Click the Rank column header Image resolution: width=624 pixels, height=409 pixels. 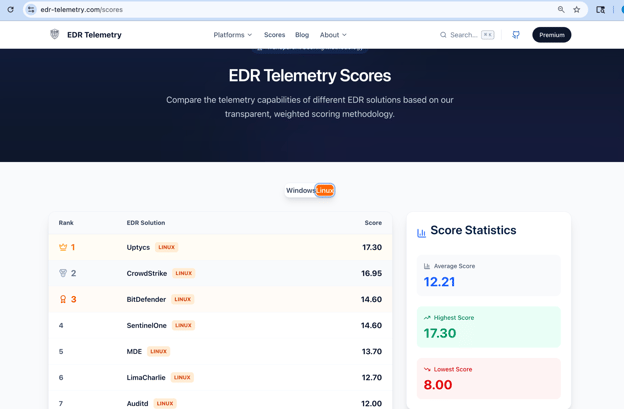66,223
